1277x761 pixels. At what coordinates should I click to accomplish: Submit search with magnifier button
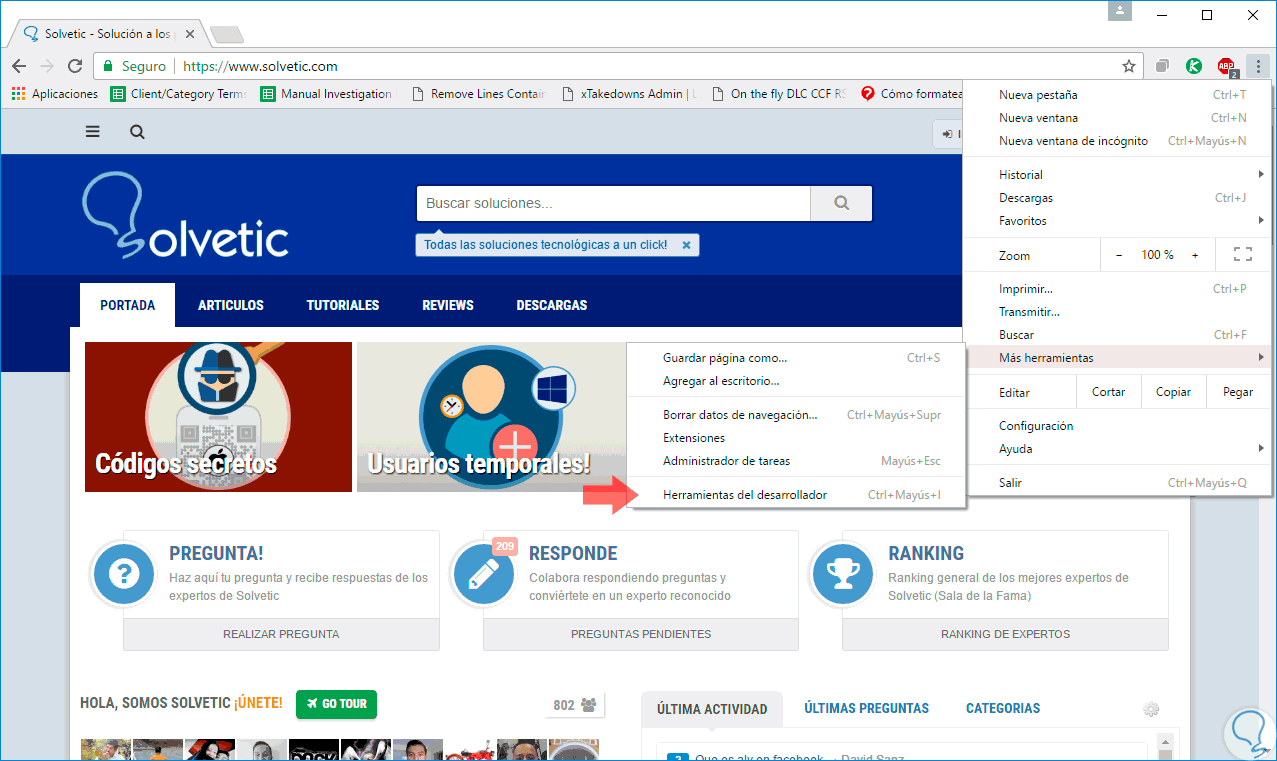point(841,203)
